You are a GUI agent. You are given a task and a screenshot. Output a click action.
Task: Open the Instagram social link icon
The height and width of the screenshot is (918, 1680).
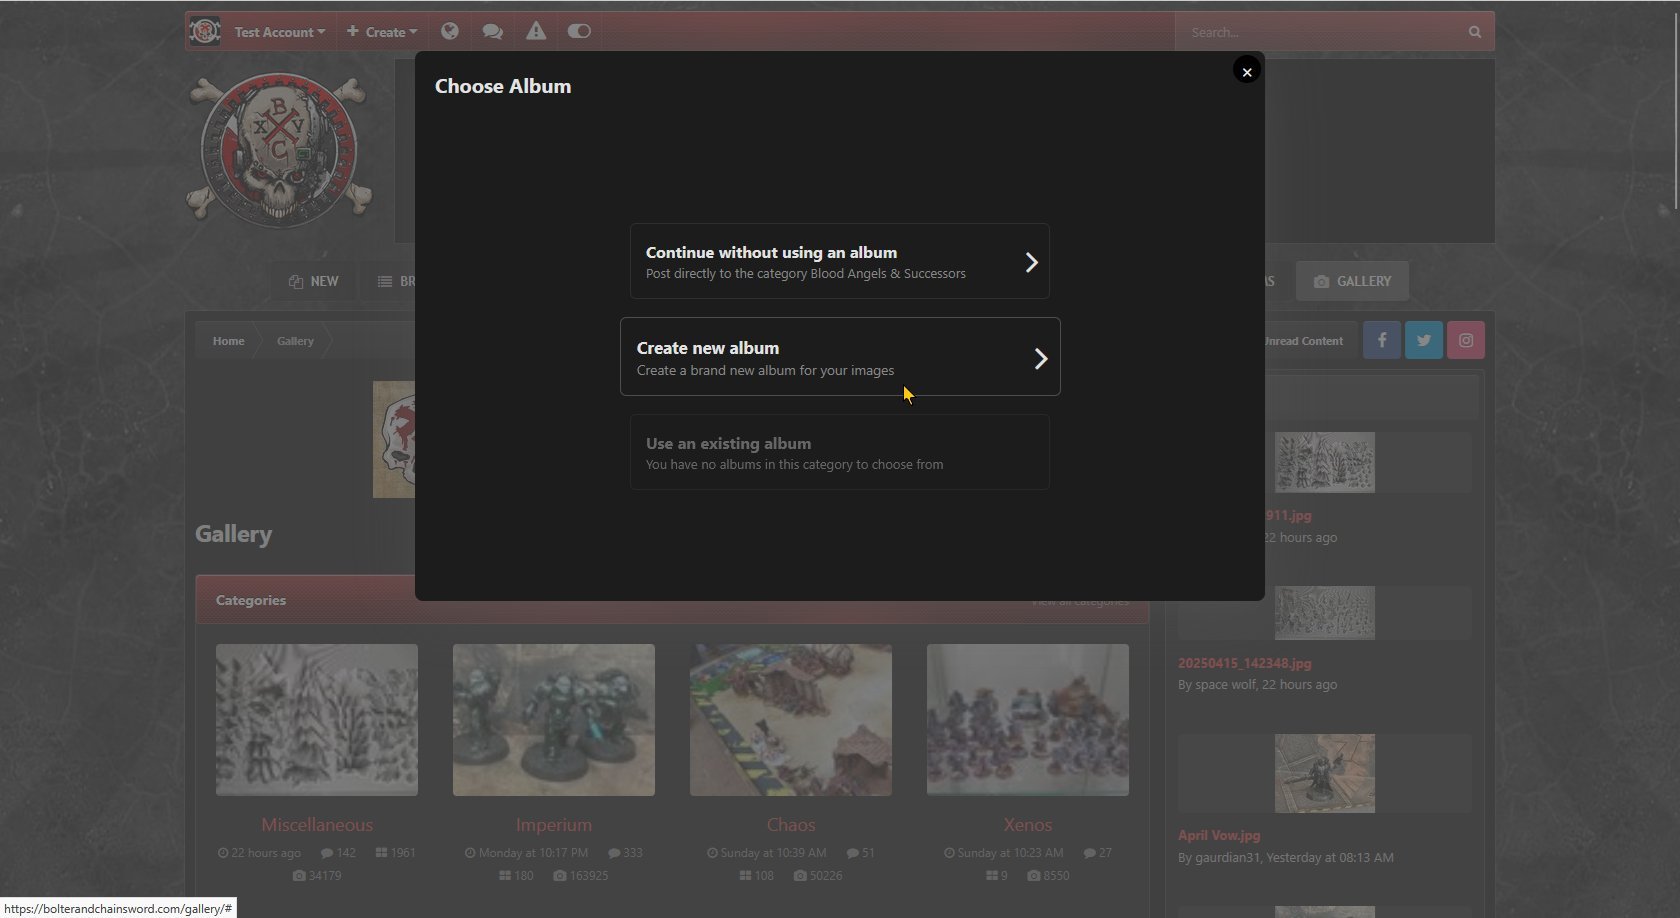(1465, 340)
